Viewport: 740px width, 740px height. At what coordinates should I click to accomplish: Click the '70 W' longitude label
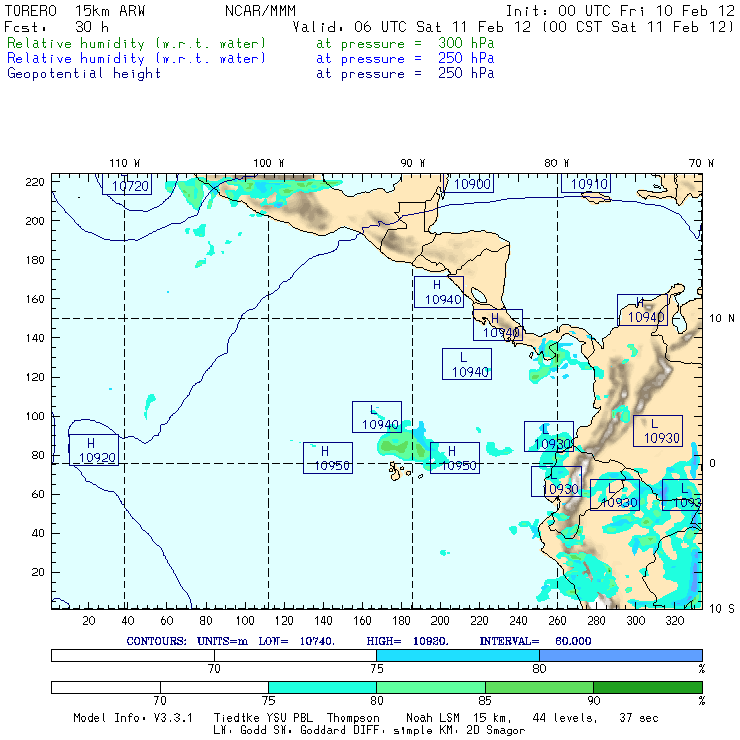coord(701,163)
